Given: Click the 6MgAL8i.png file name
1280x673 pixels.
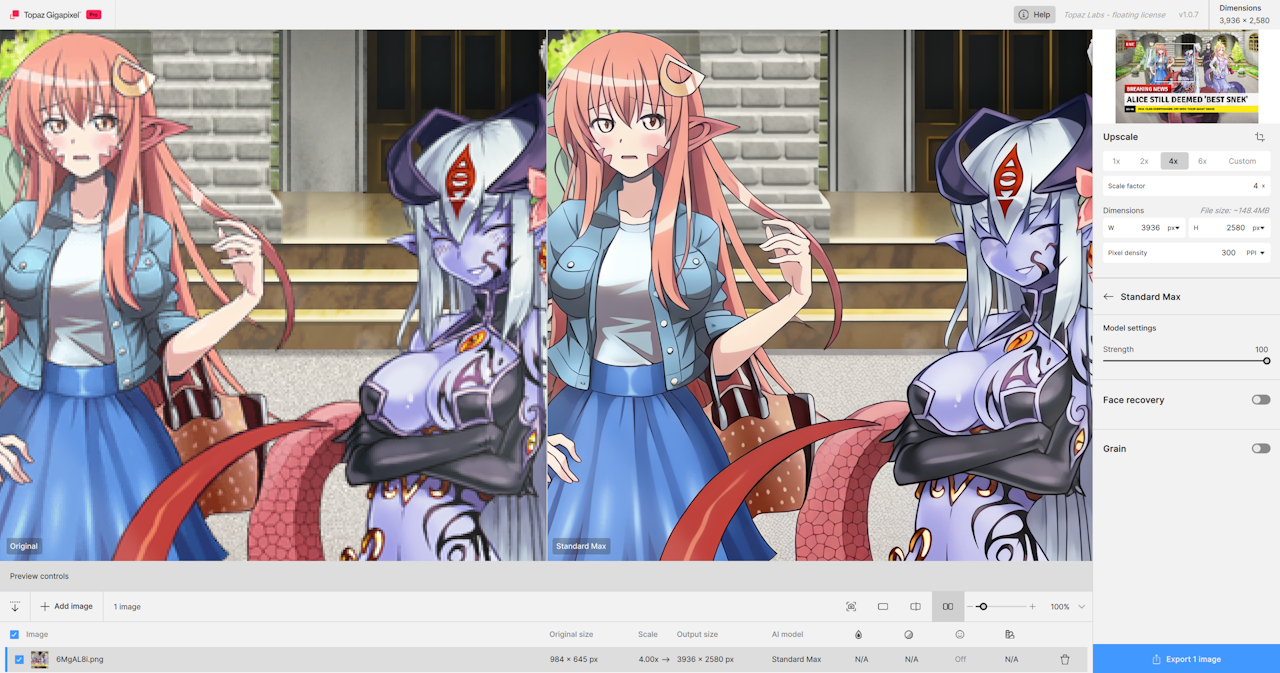Looking at the screenshot, I should [79, 659].
